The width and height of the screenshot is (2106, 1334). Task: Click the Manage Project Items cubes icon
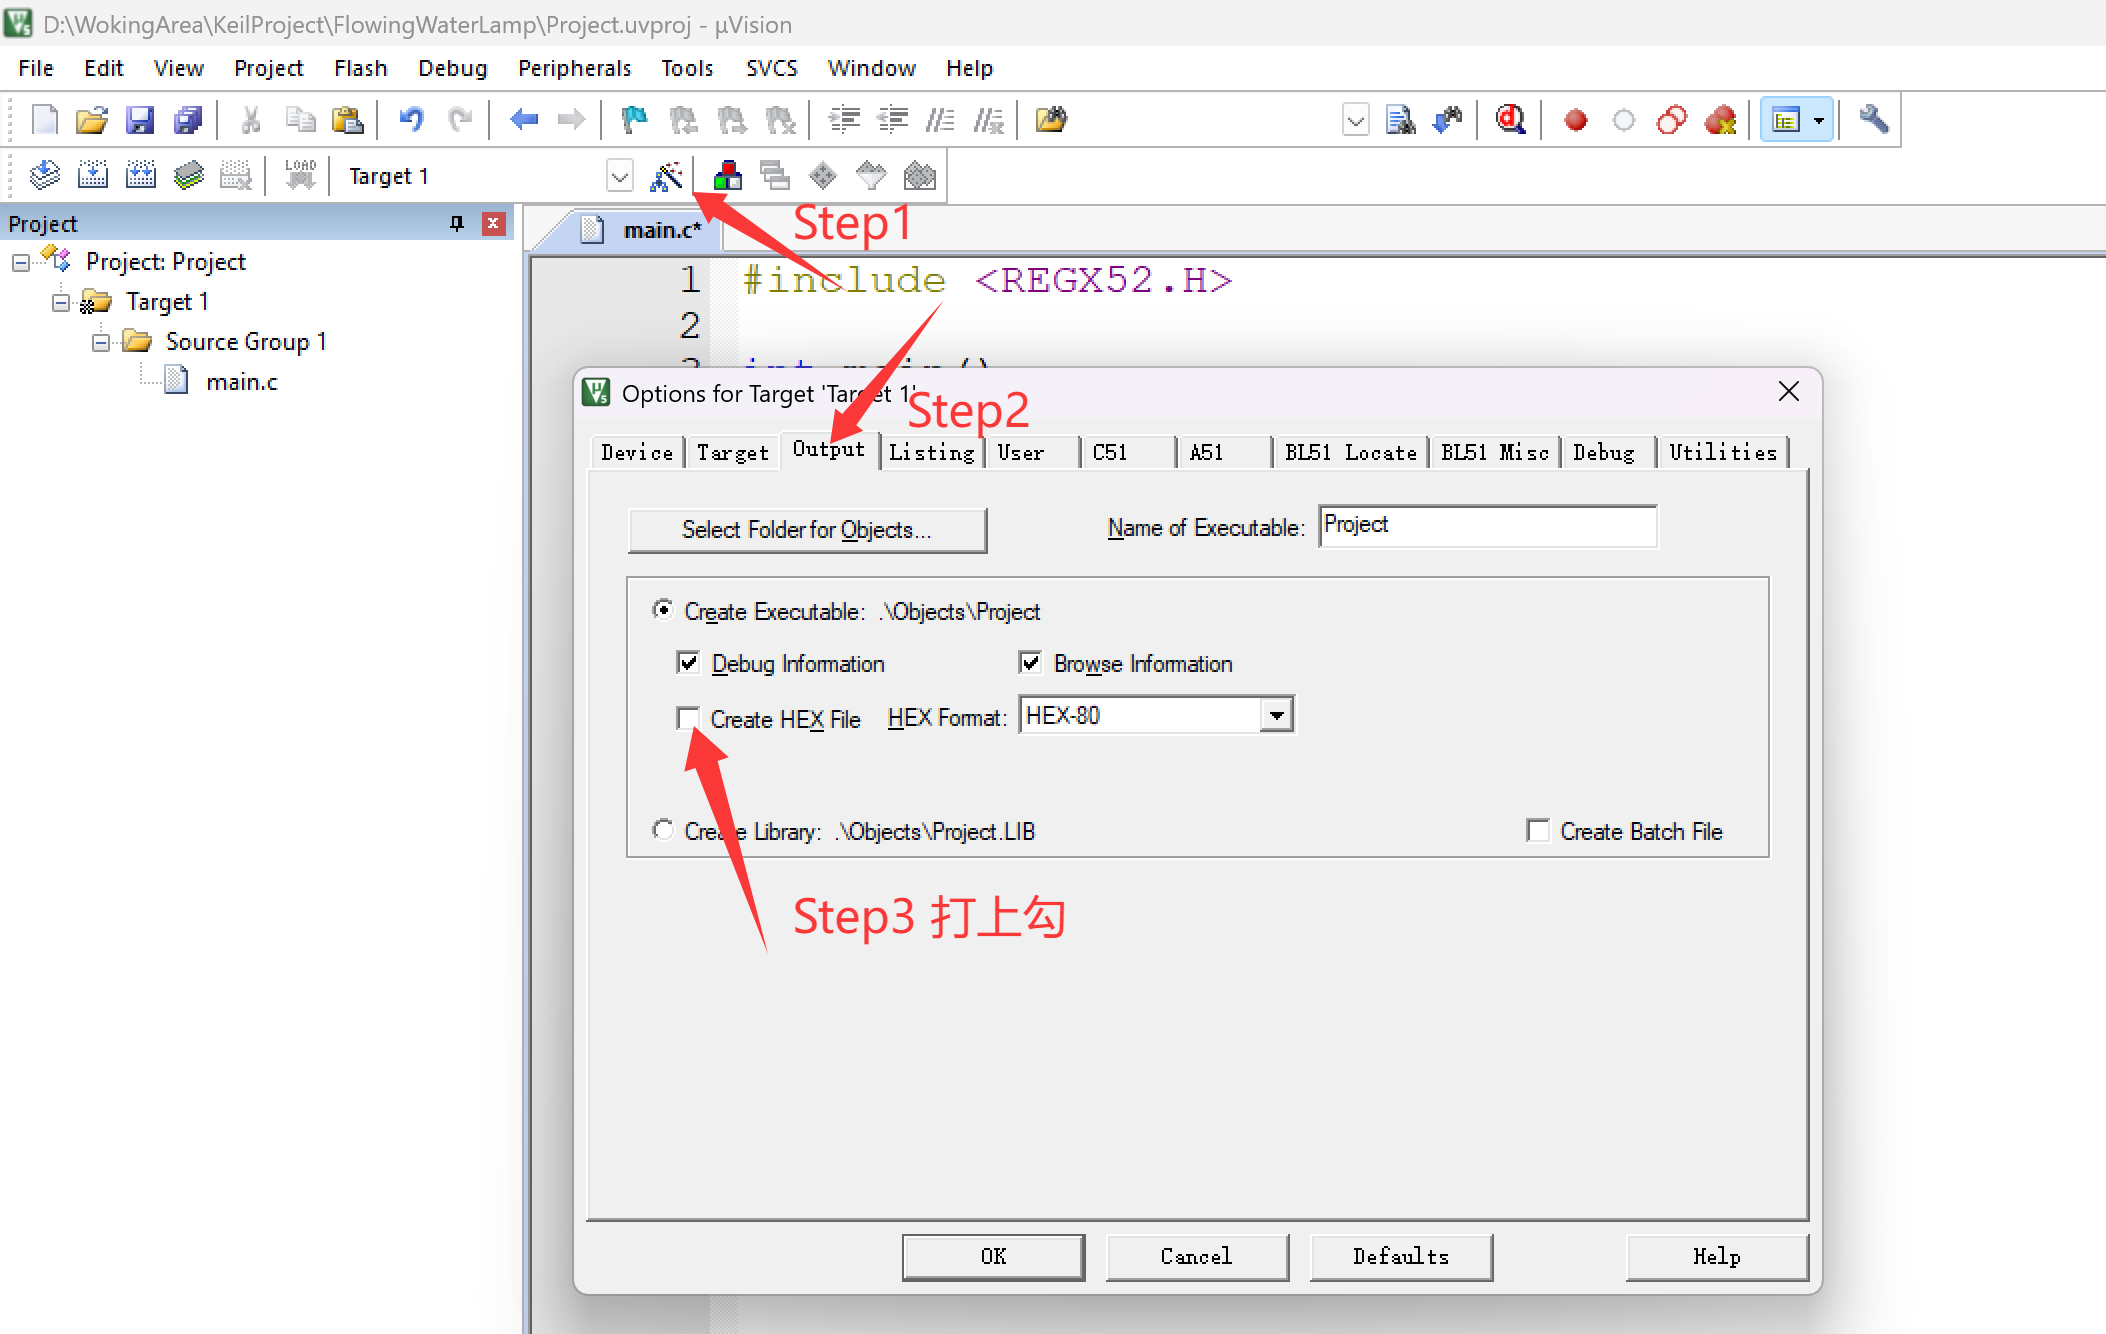(x=727, y=176)
